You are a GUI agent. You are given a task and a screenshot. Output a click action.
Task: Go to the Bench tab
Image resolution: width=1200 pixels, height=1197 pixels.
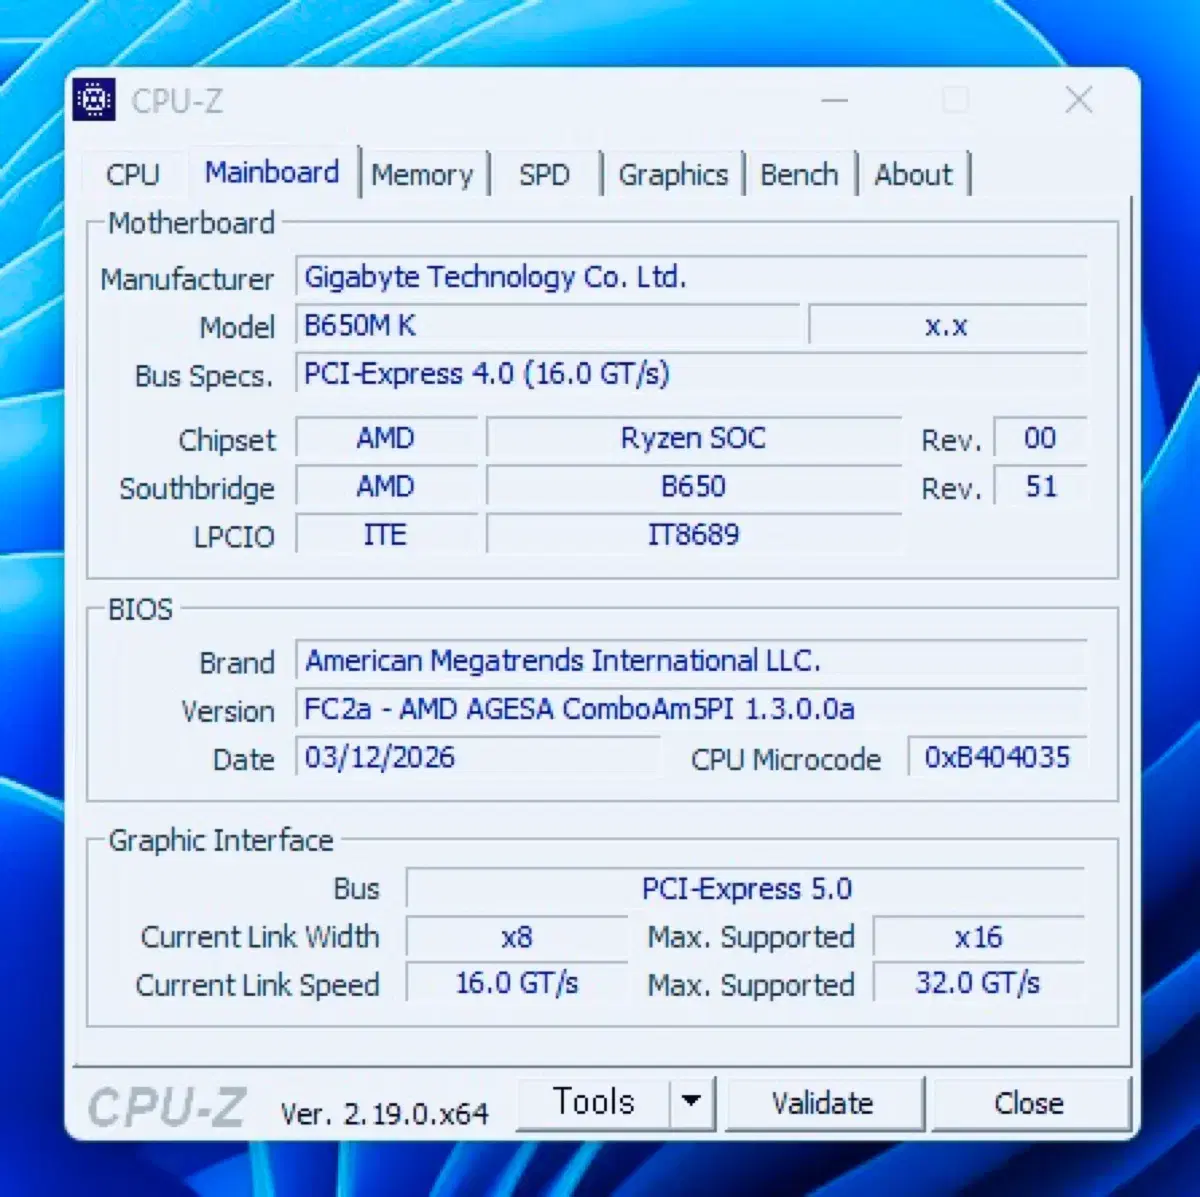coord(799,175)
